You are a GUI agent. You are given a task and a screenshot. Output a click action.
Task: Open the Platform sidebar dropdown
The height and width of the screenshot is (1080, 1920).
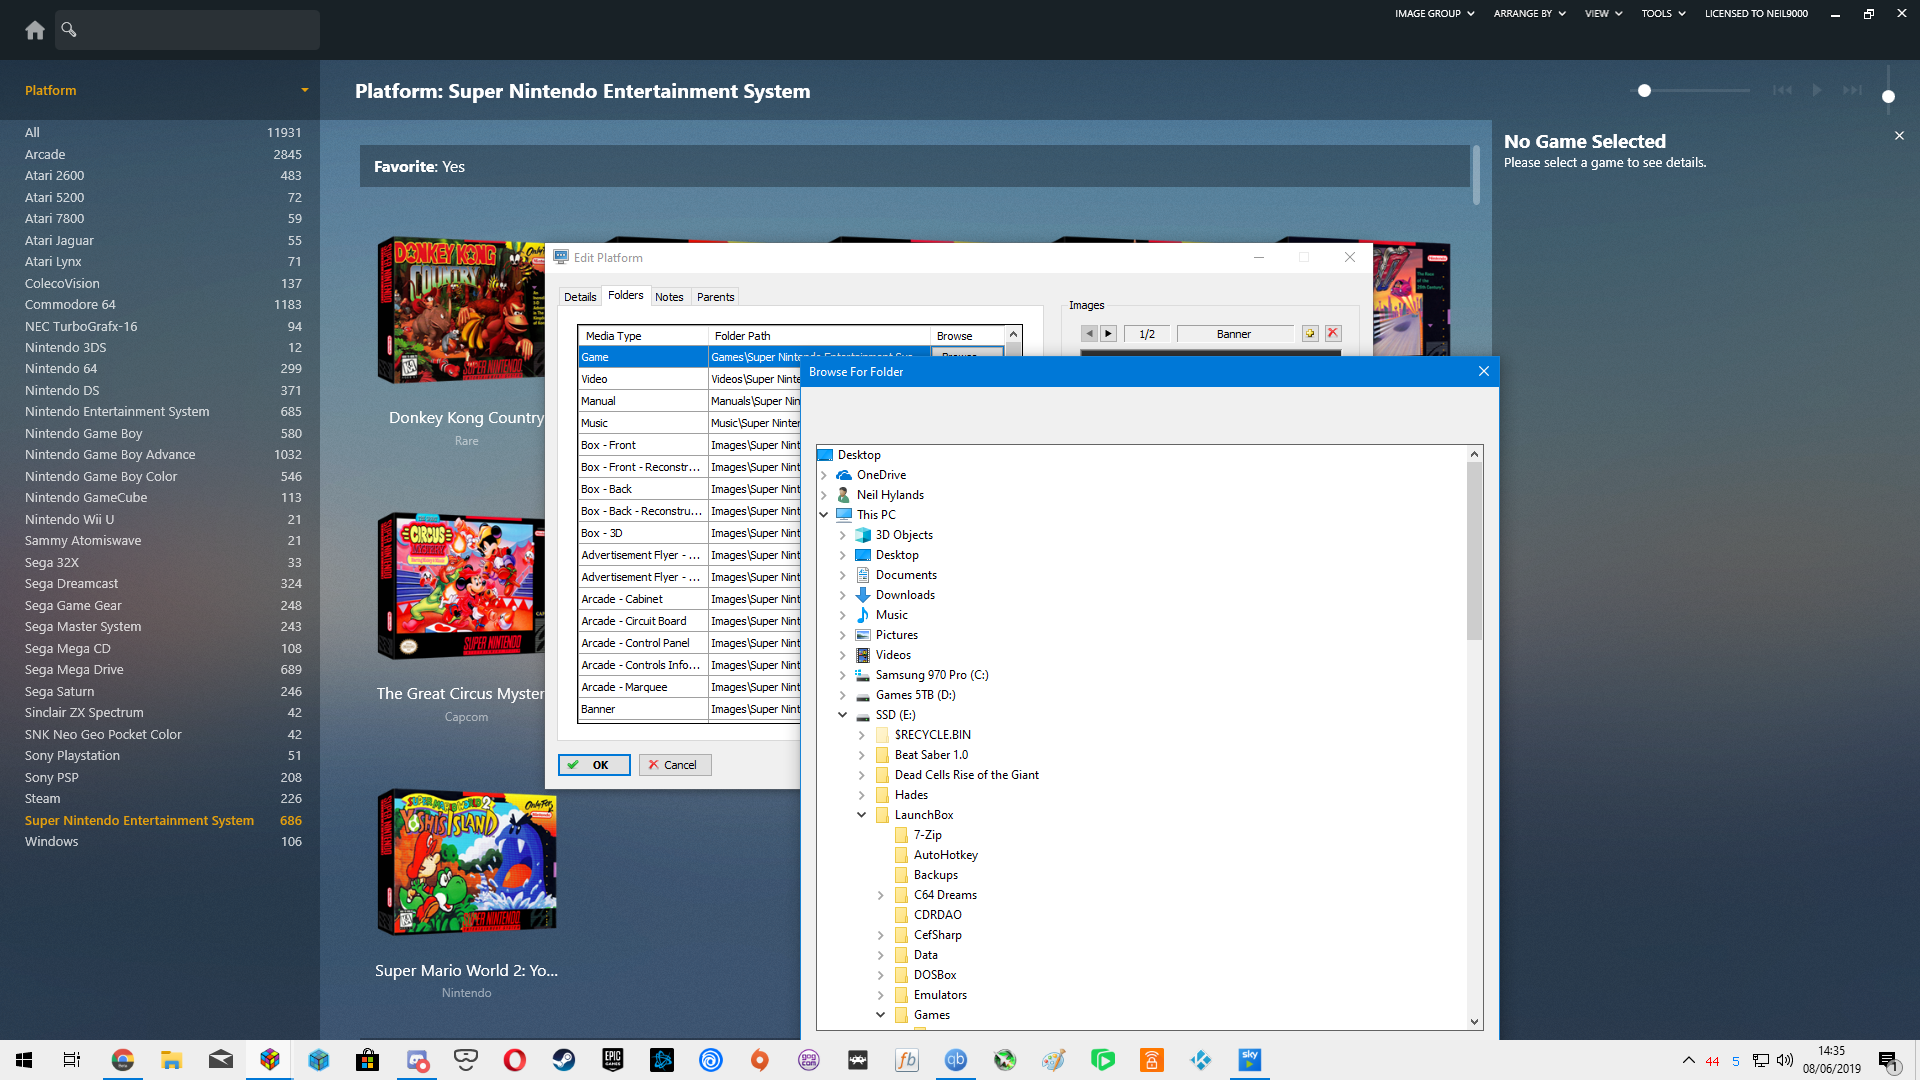point(305,90)
